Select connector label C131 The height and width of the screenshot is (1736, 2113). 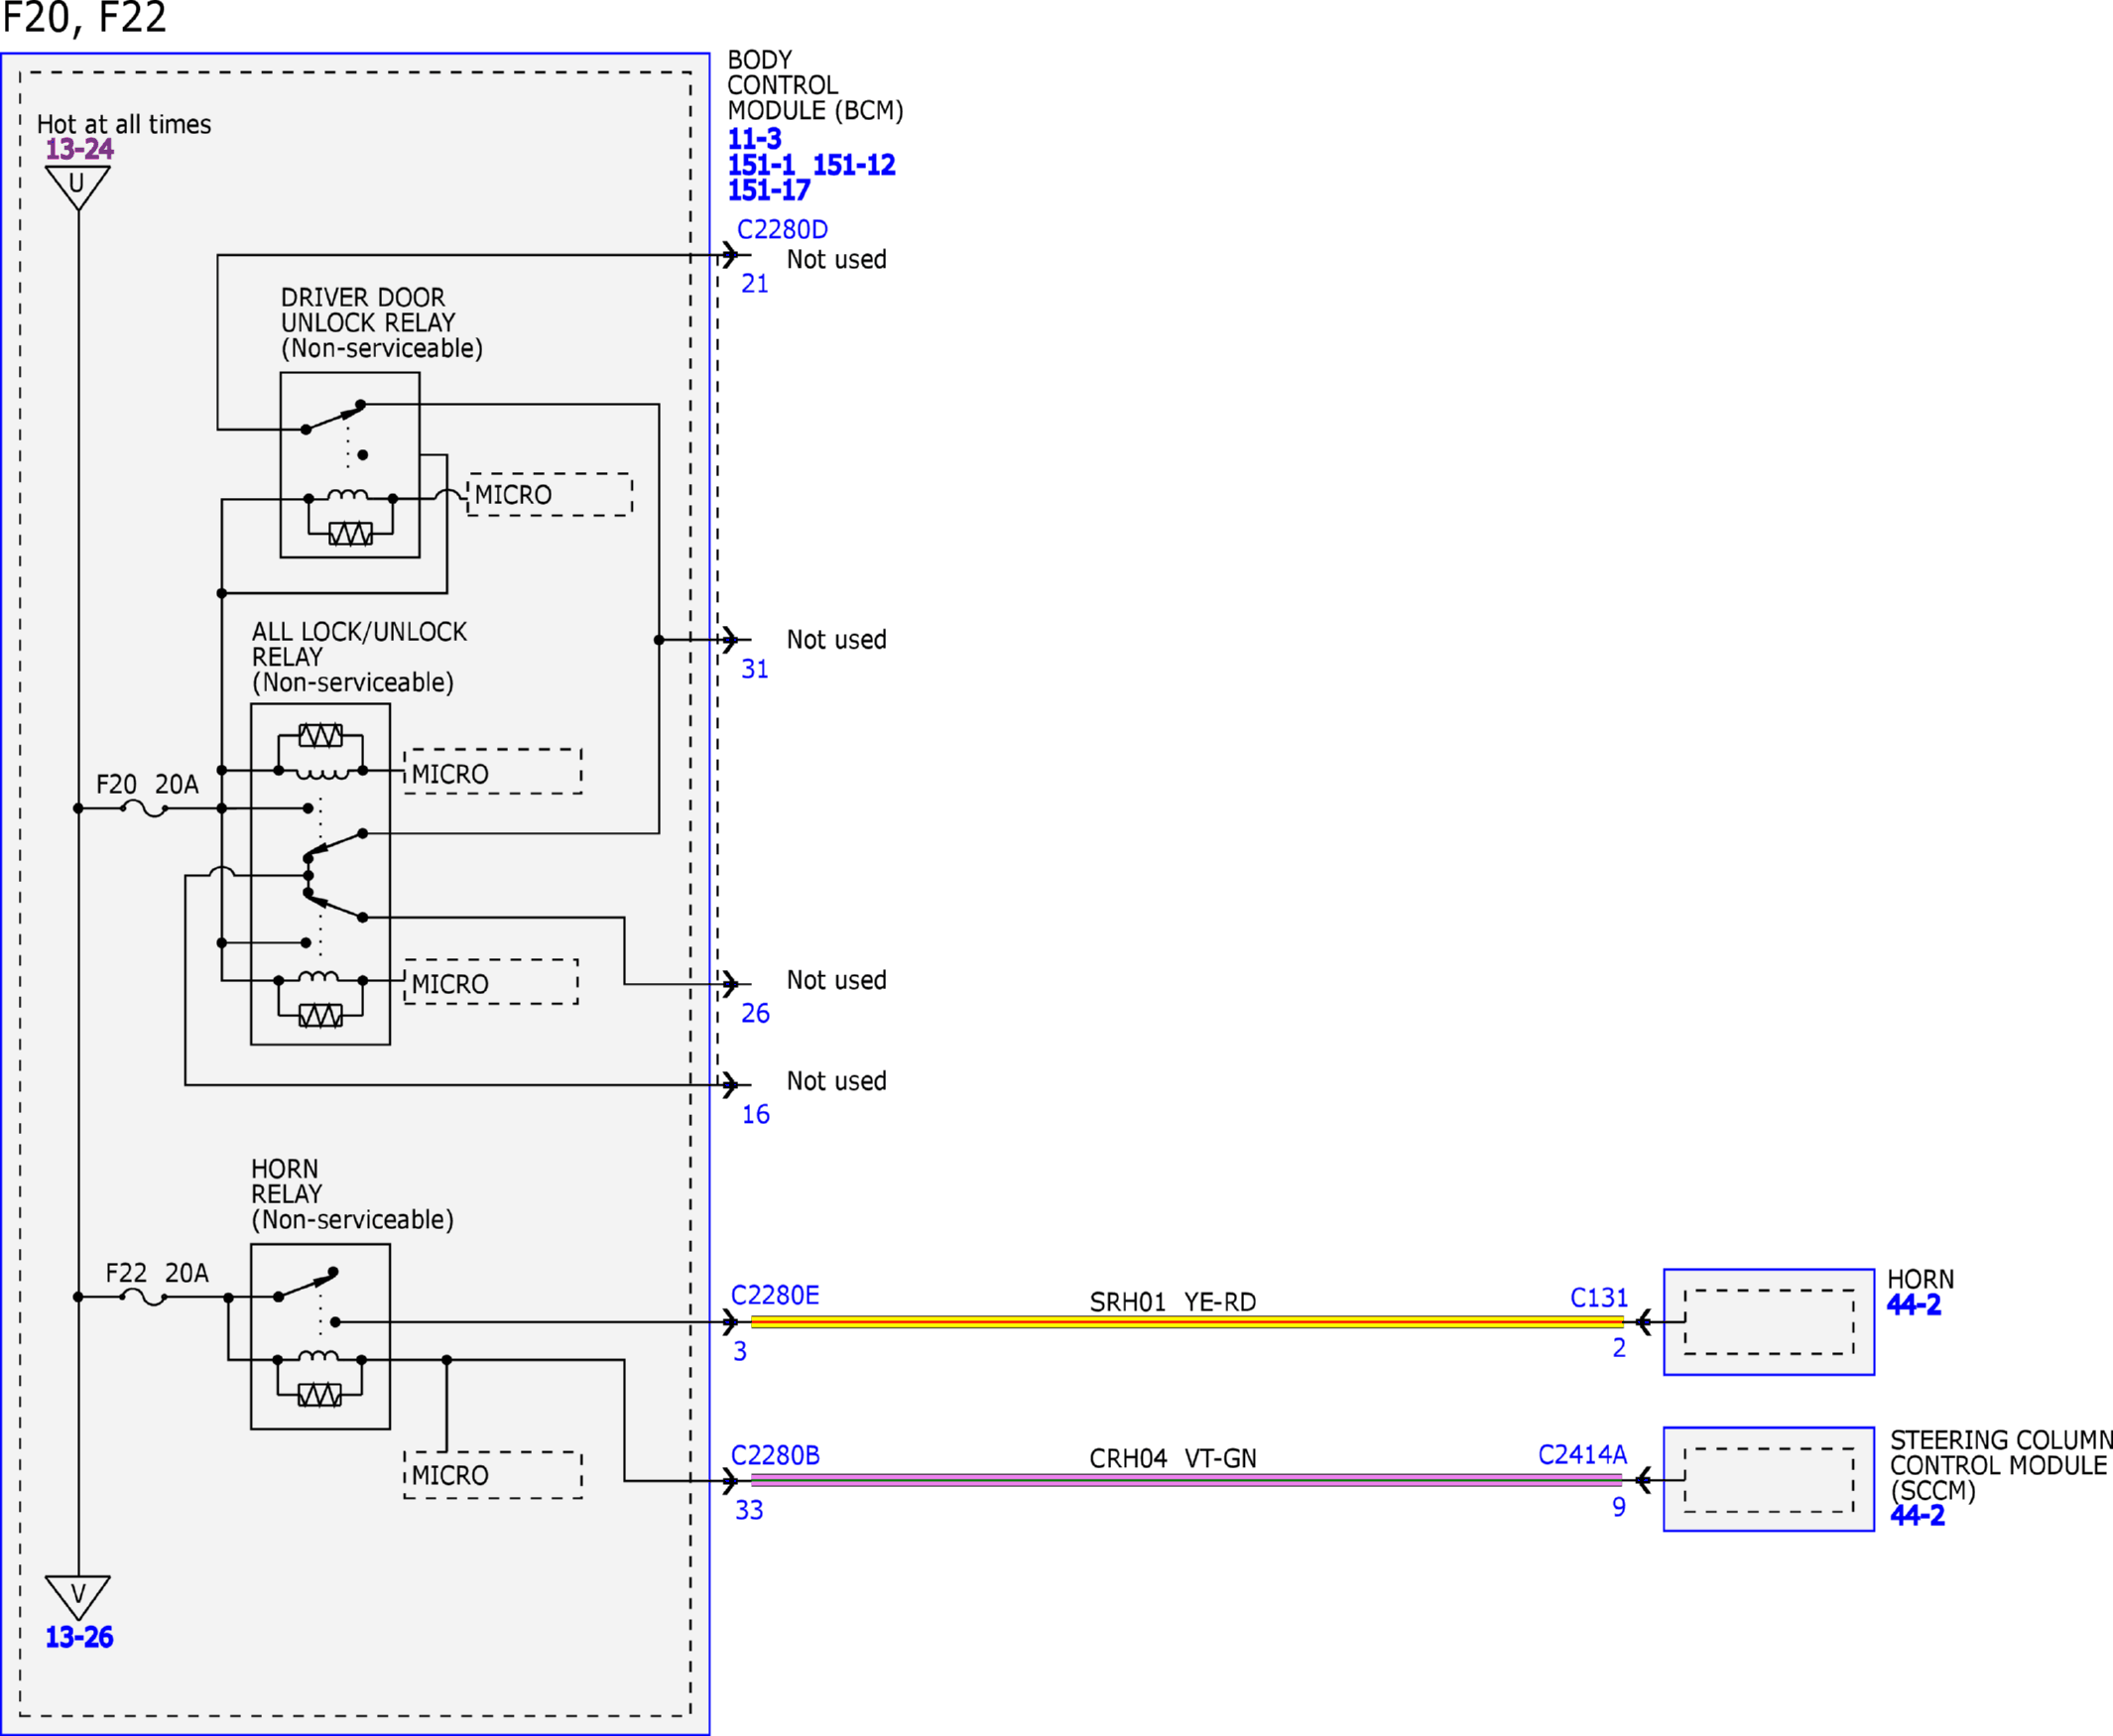click(x=1599, y=1298)
